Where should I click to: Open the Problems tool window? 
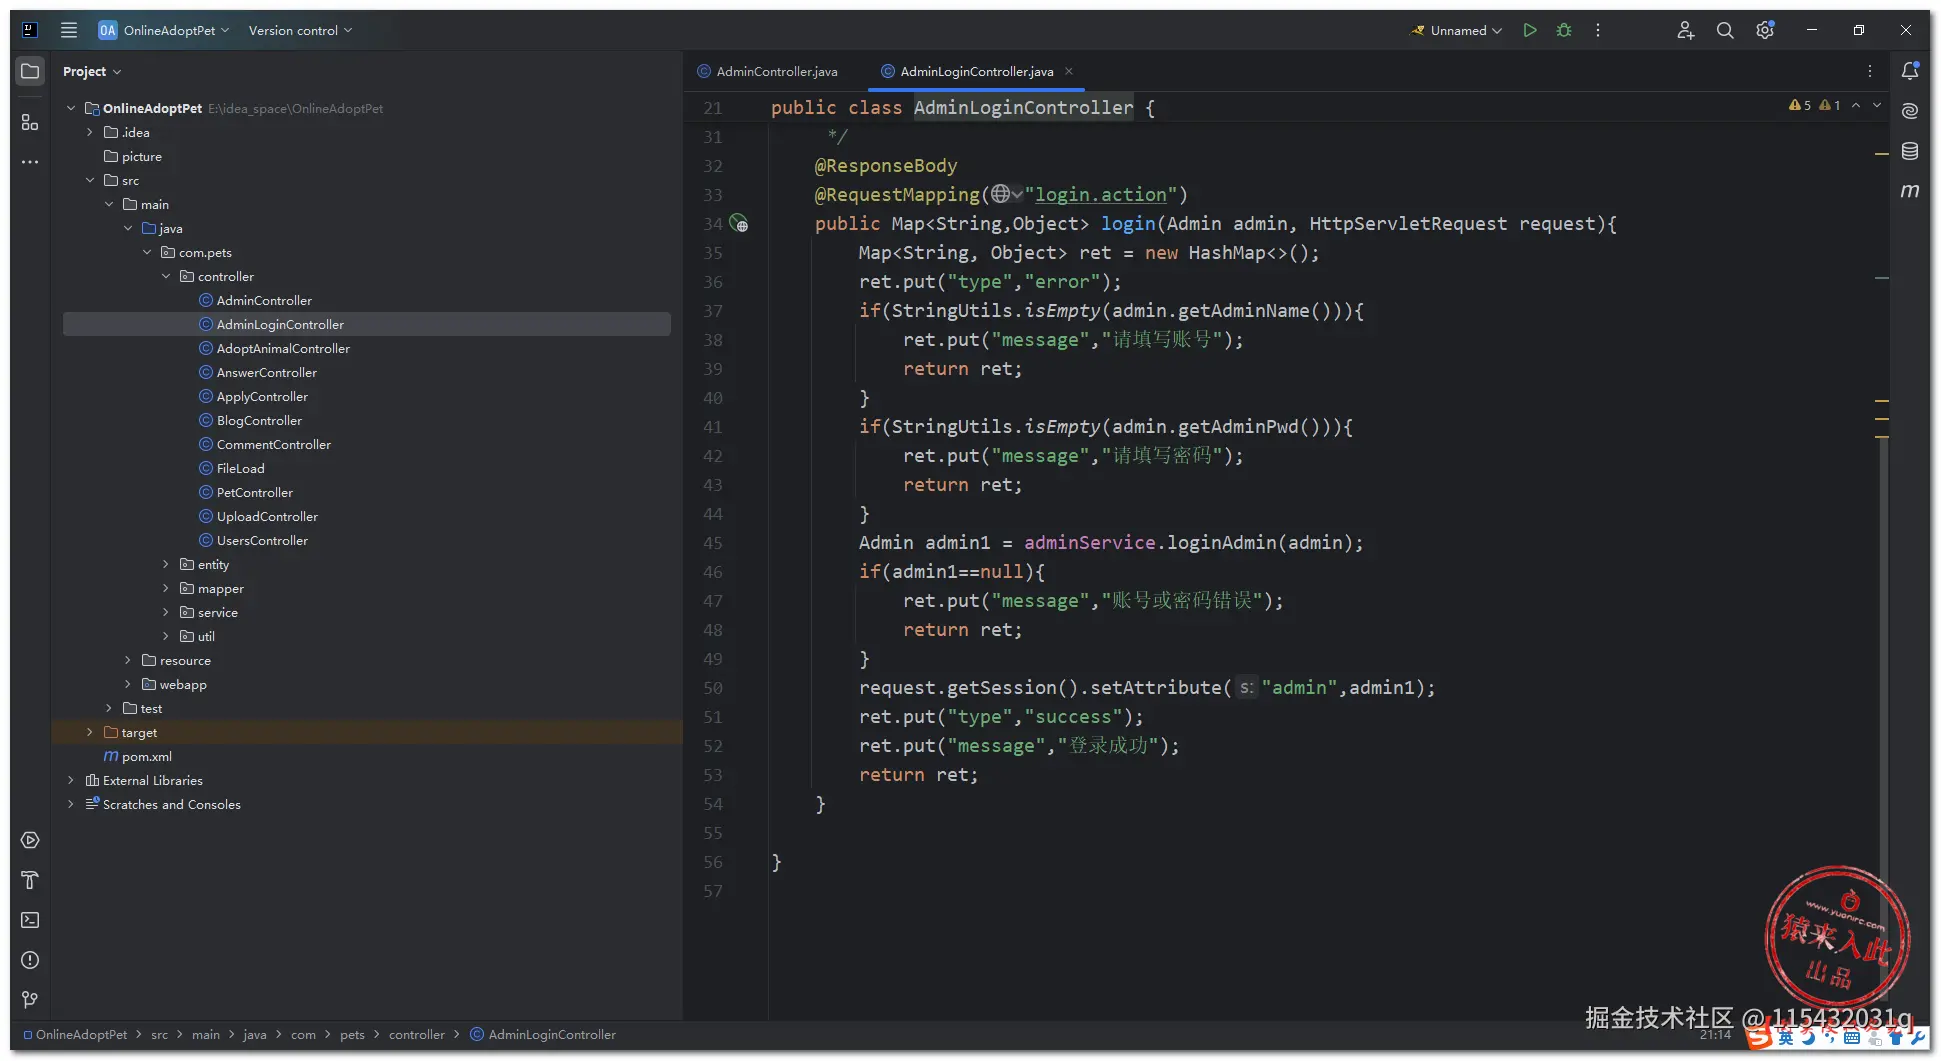point(30,960)
